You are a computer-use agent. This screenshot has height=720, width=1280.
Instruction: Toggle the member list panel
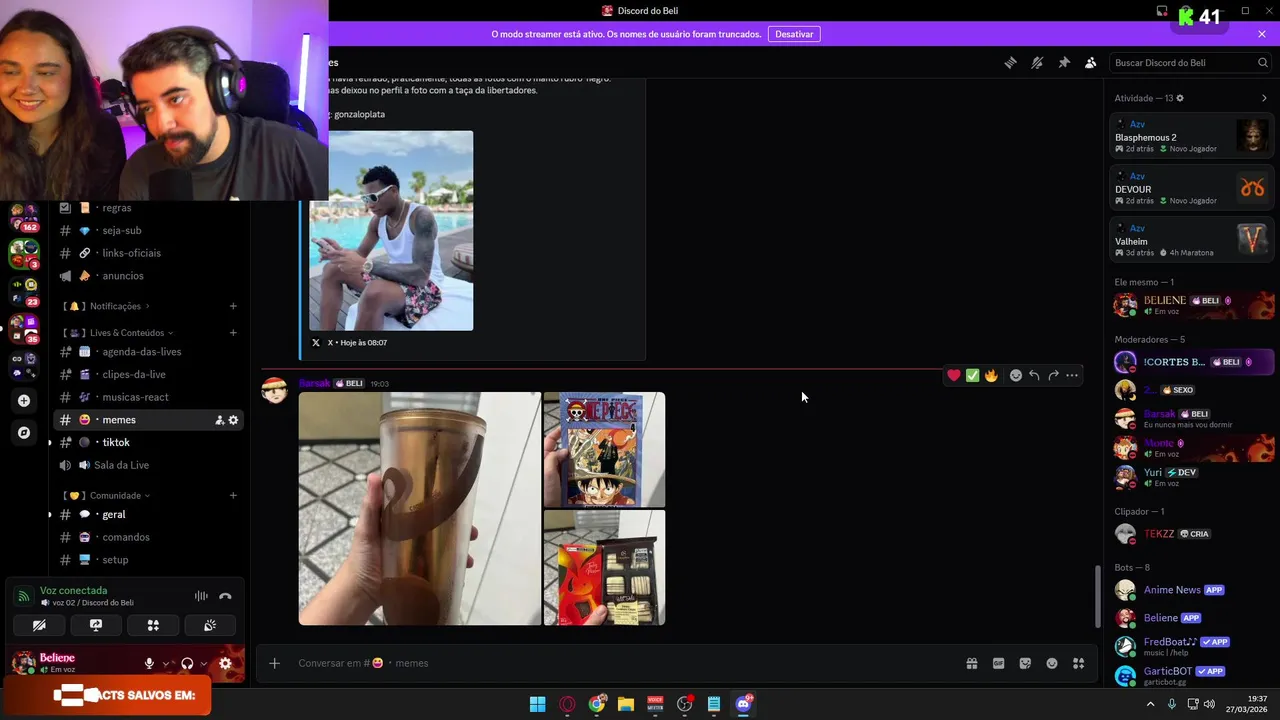[x=1091, y=62]
